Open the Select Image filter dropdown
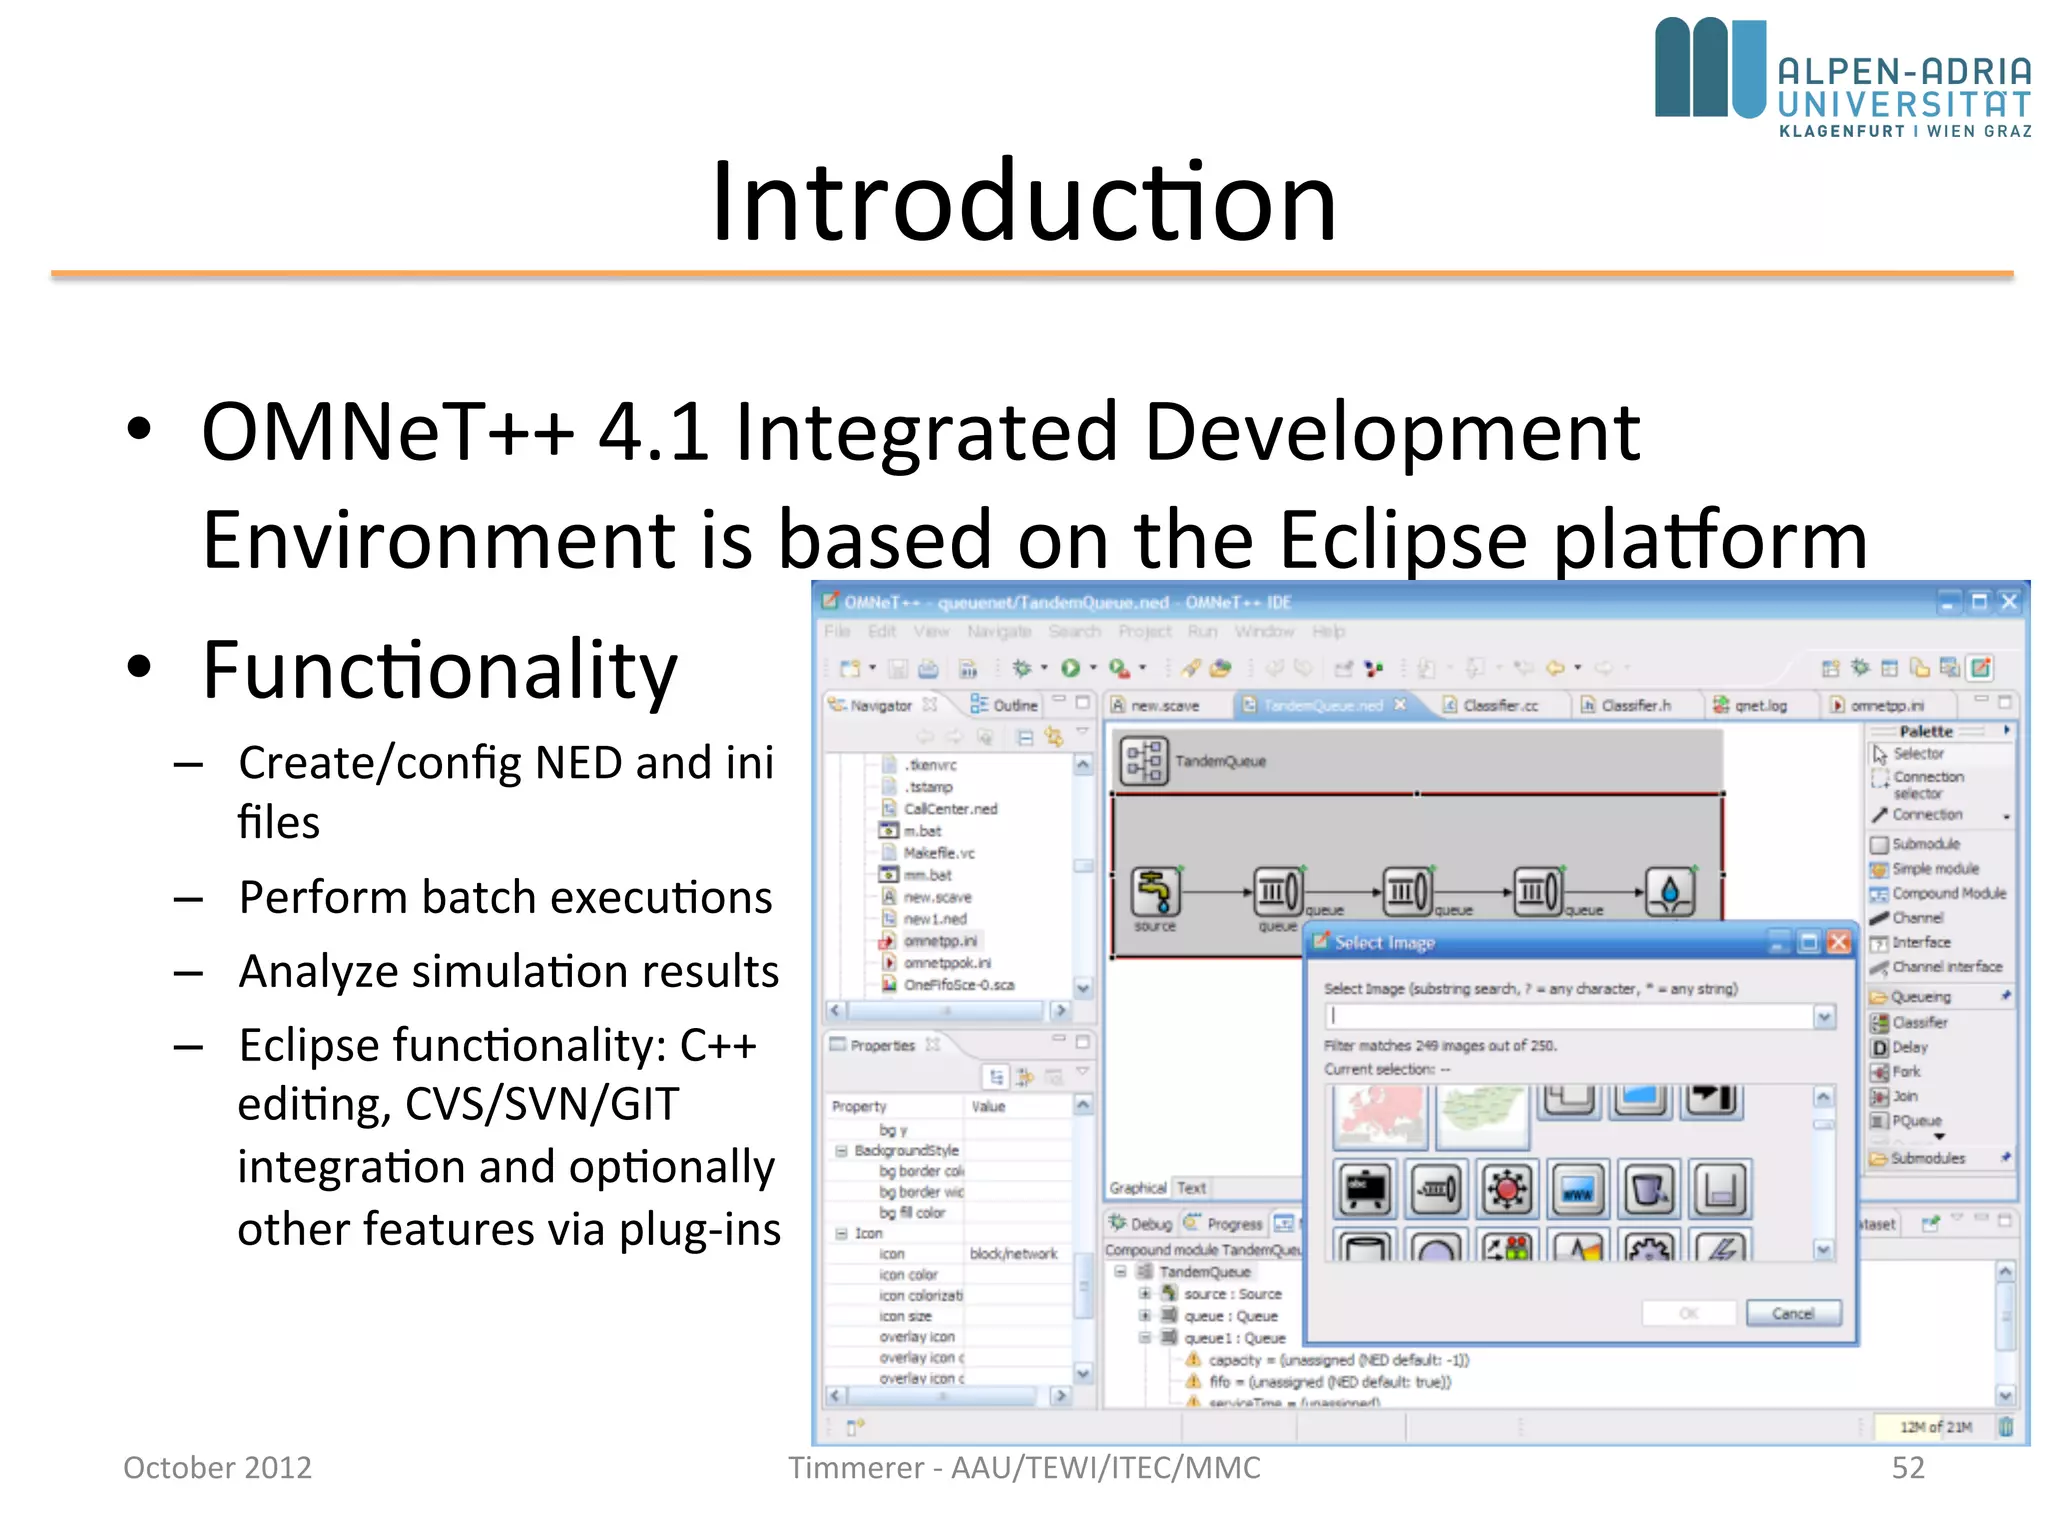The image size is (2048, 1536). pyautogui.click(x=1824, y=1017)
